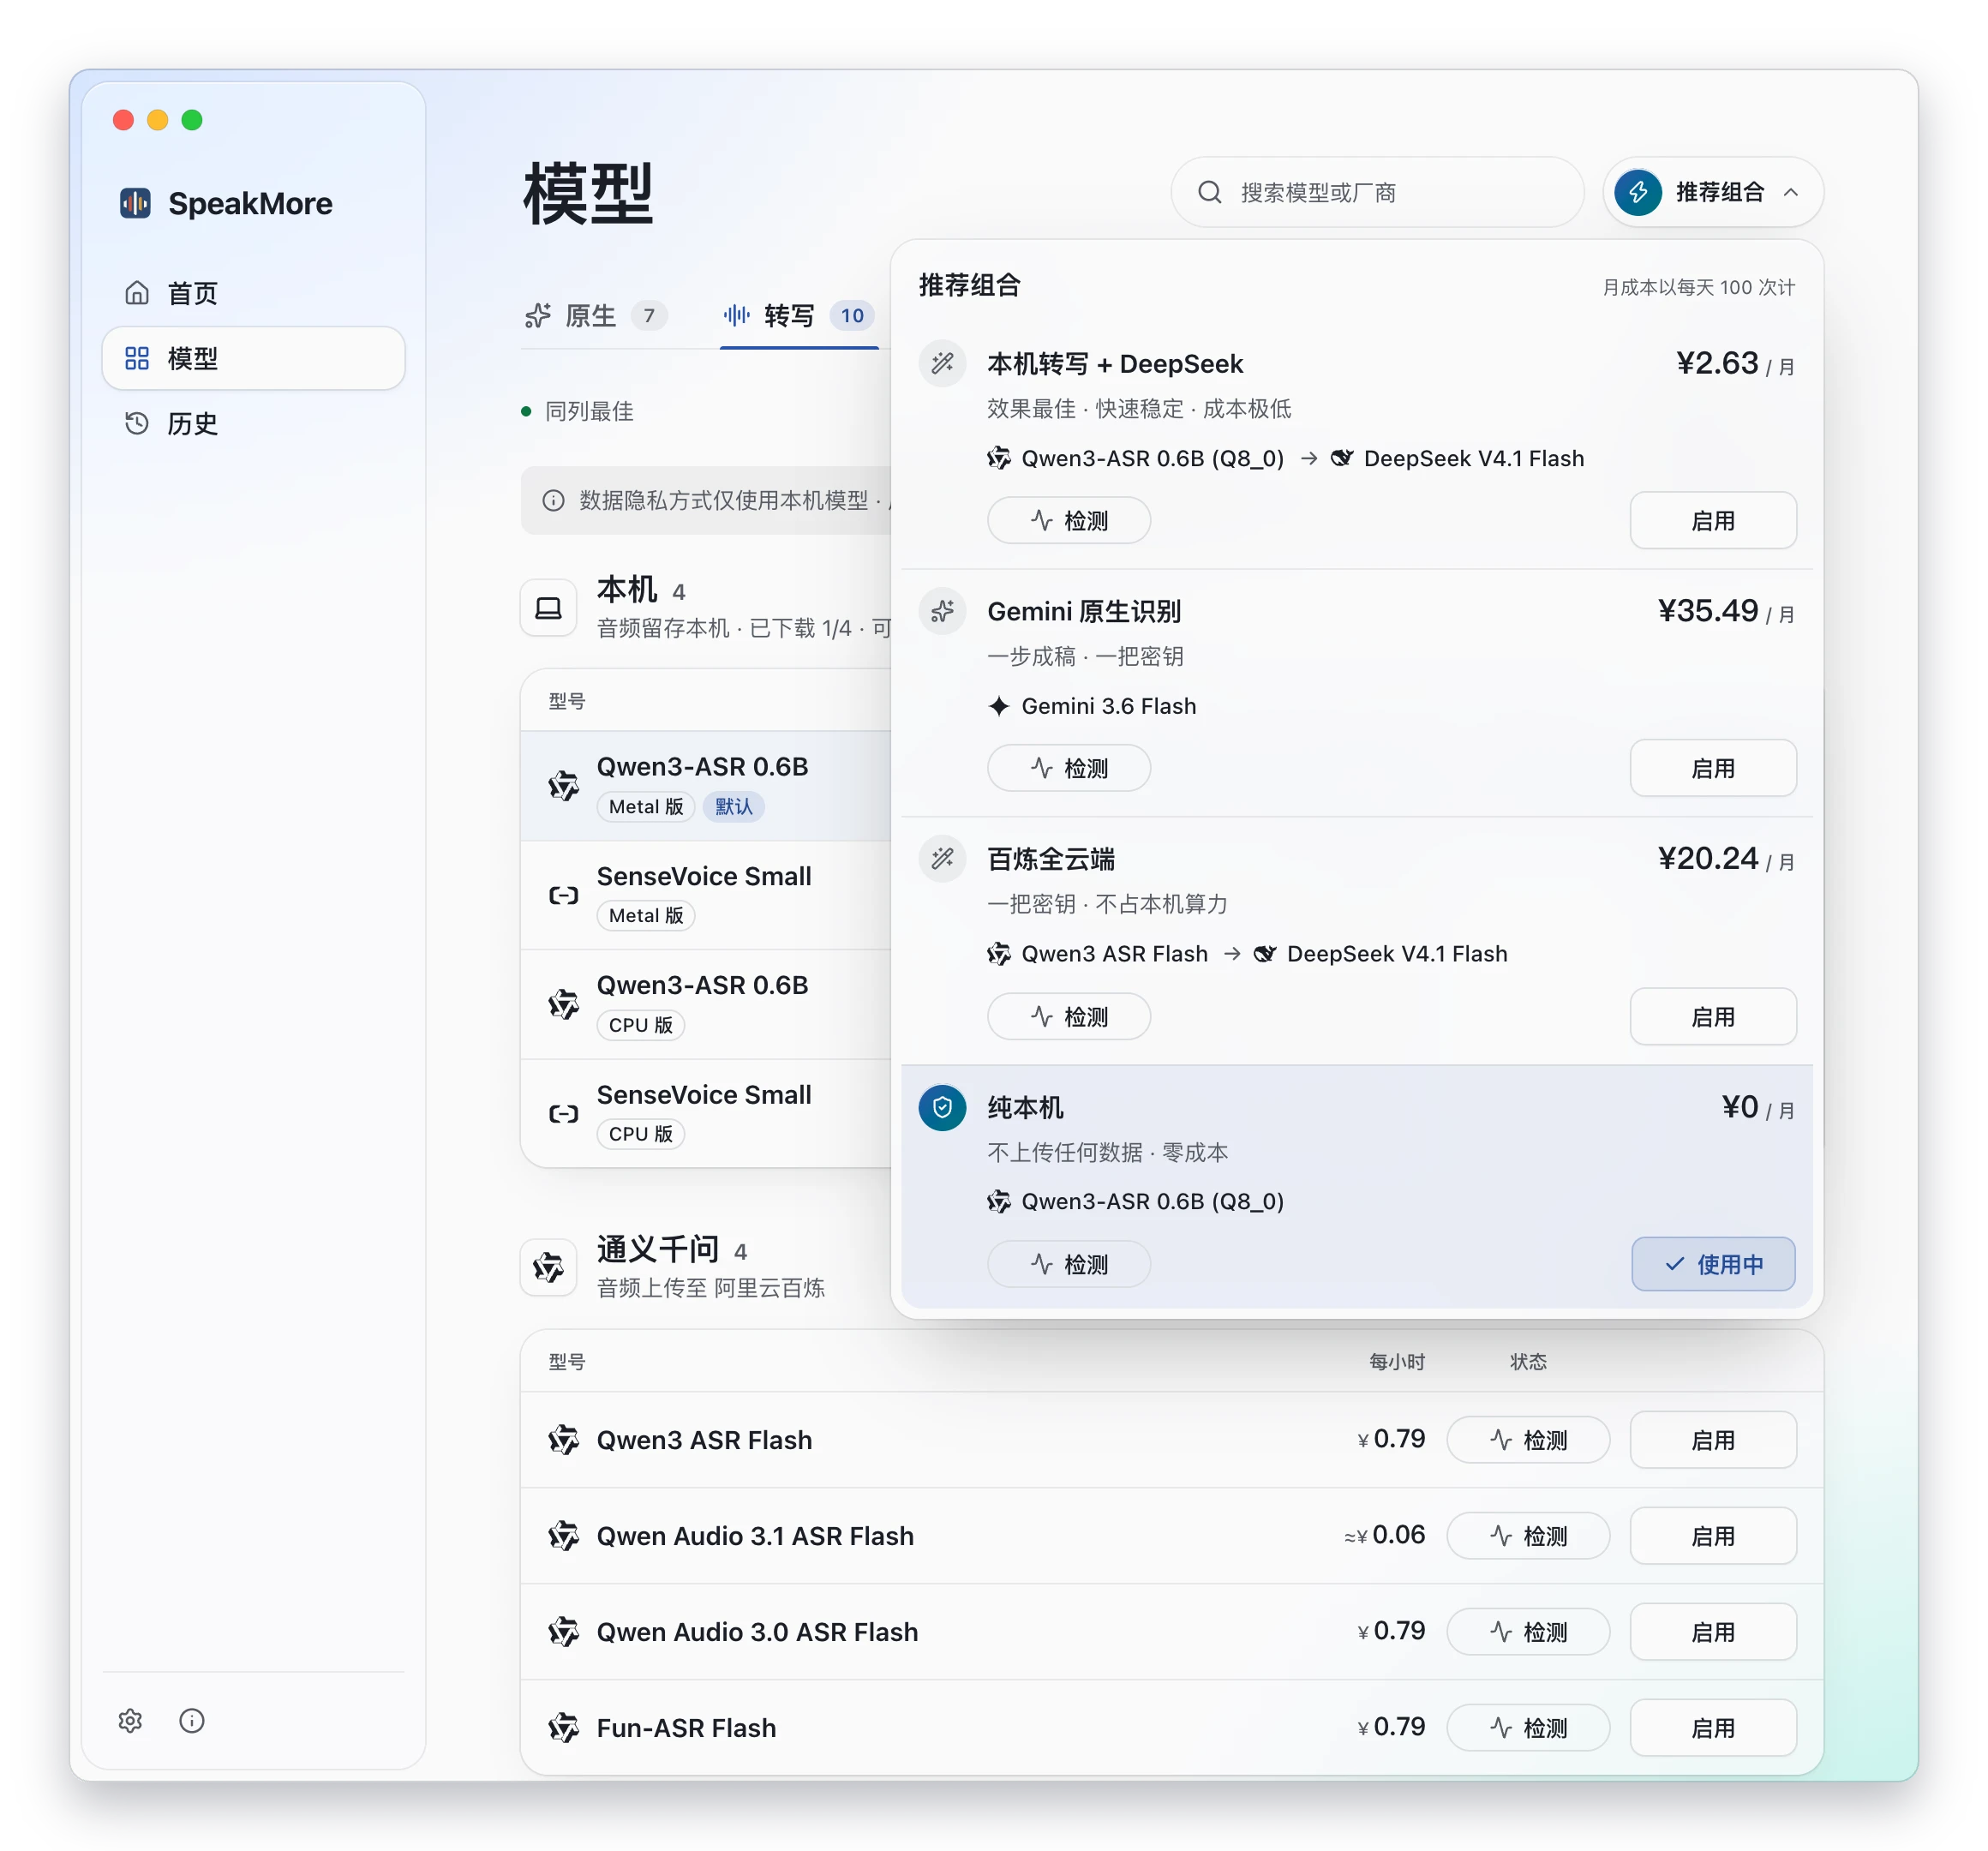This screenshot has width=1988, height=1851.
Task: Click the laptop icon for 本机 section
Action: pos(549,608)
